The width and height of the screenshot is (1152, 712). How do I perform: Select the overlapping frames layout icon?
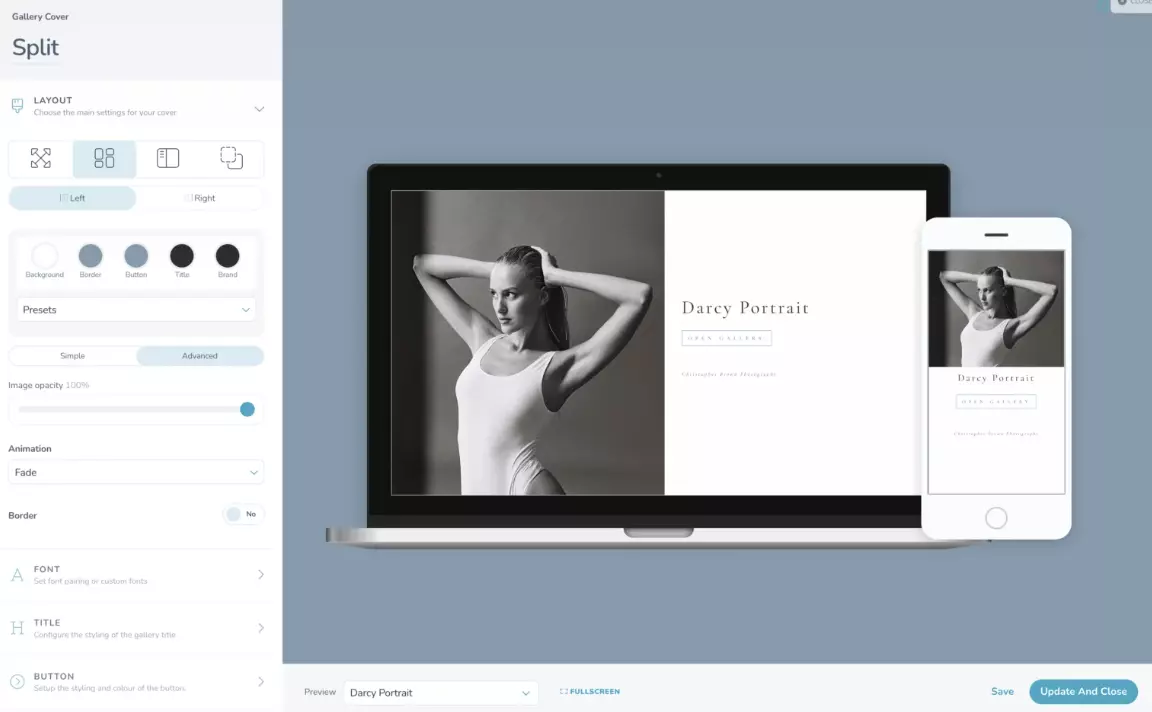pos(231,158)
